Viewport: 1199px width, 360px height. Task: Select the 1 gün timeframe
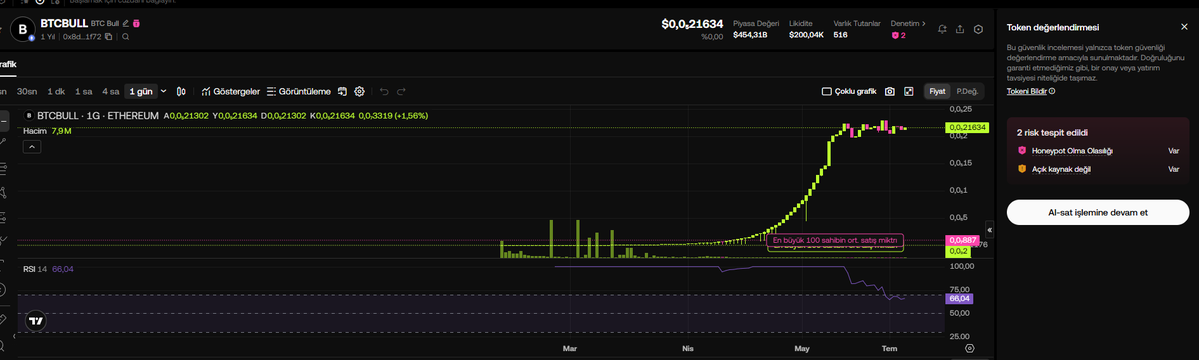point(141,92)
